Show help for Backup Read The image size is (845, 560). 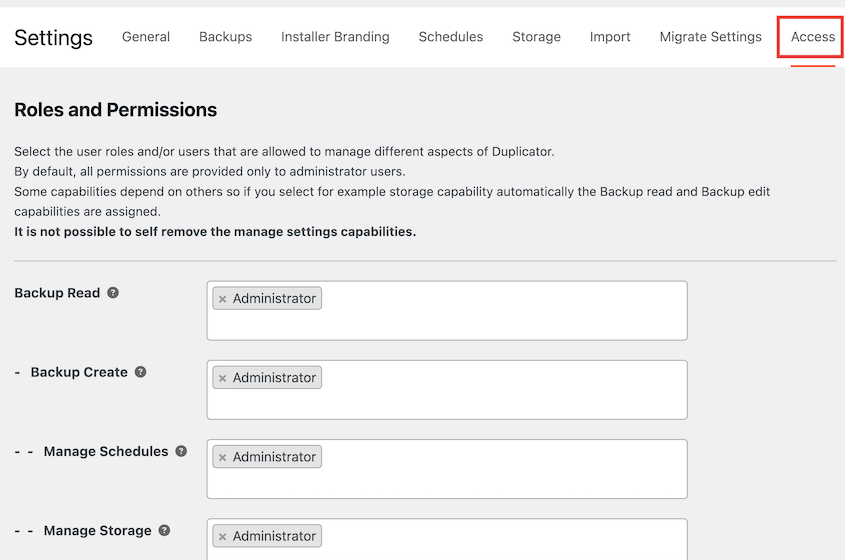point(113,293)
